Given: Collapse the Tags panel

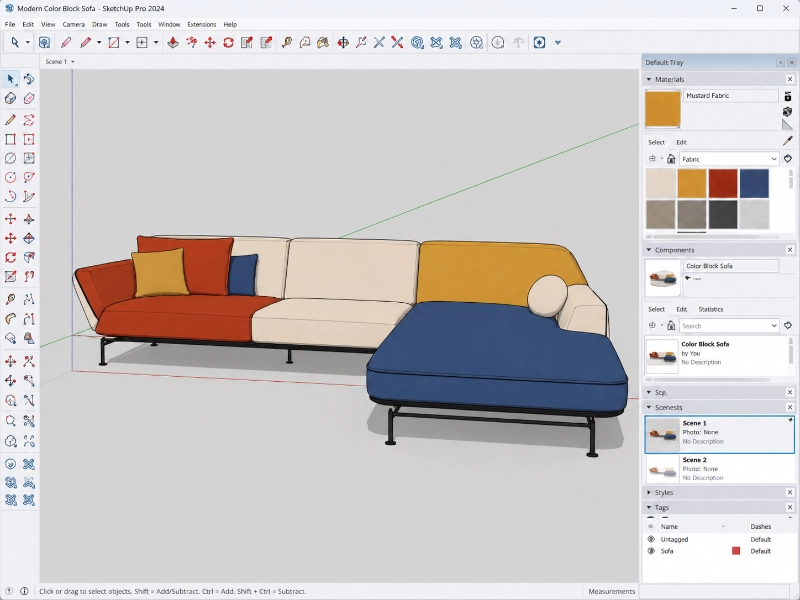Looking at the screenshot, I should tap(649, 507).
